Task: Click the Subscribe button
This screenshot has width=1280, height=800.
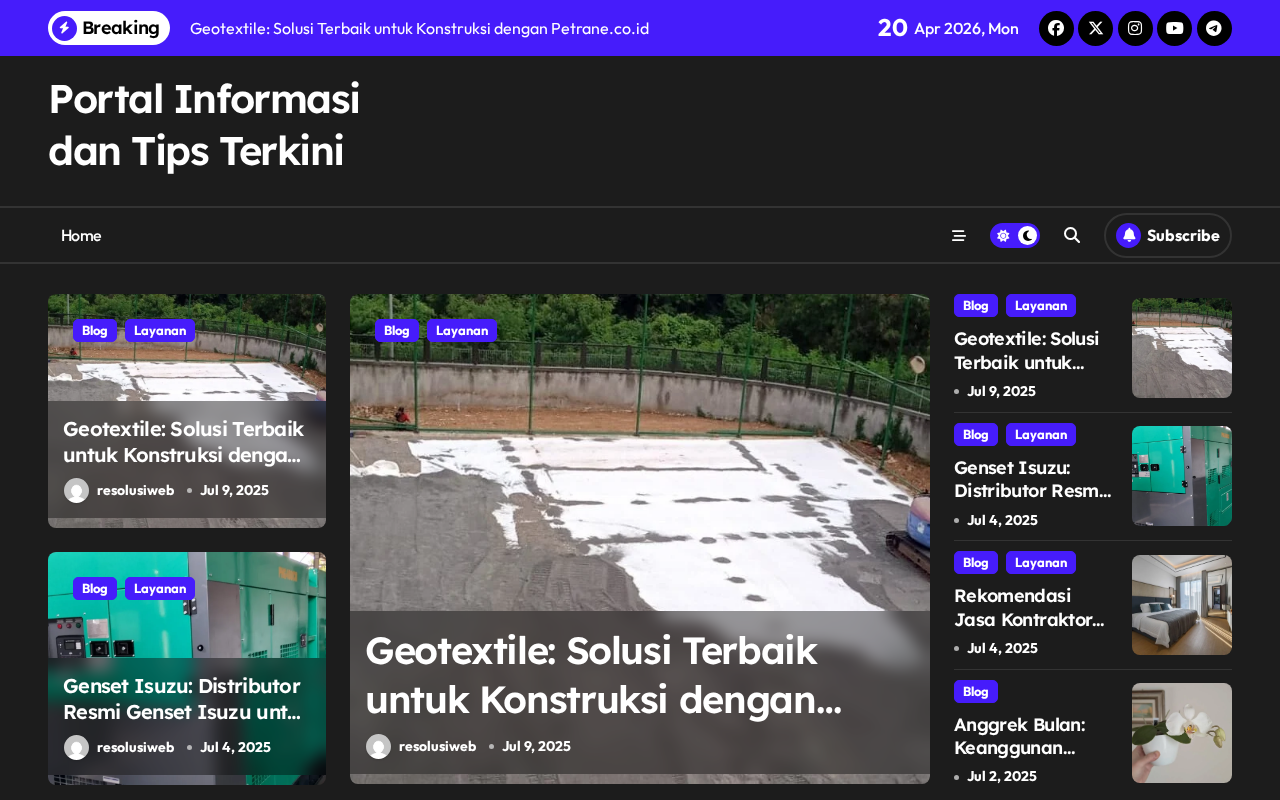Action: (x=1168, y=235)
